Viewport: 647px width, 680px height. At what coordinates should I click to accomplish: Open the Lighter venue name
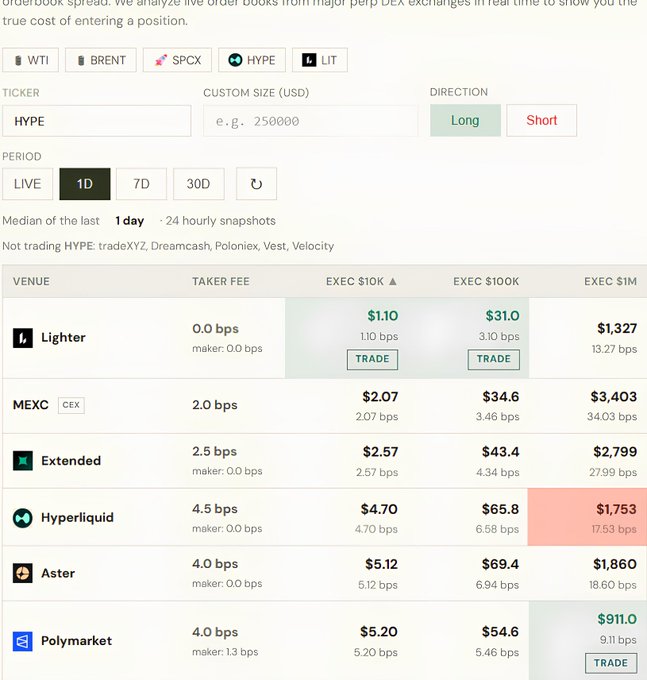(63, 337)
